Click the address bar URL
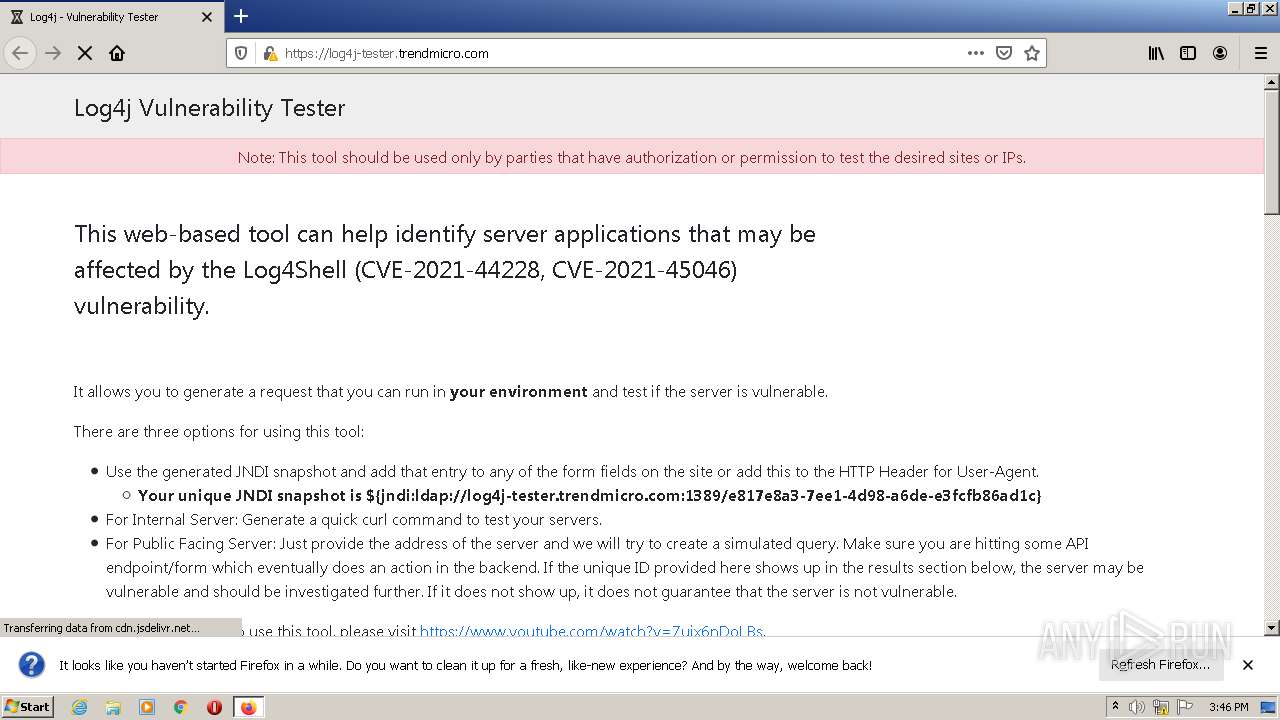Viewport: 1280px width, 720px height. click(386, 53)
